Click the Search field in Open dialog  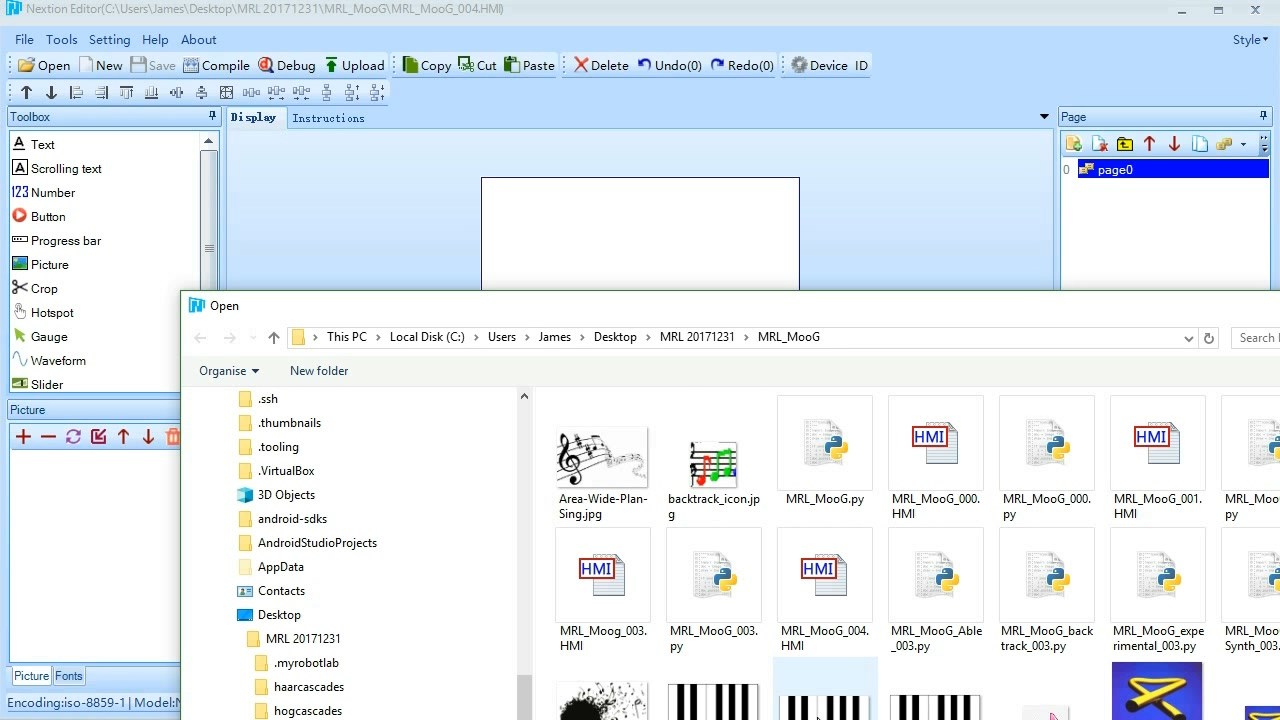pyautogui.click(x=1255, y=338)
